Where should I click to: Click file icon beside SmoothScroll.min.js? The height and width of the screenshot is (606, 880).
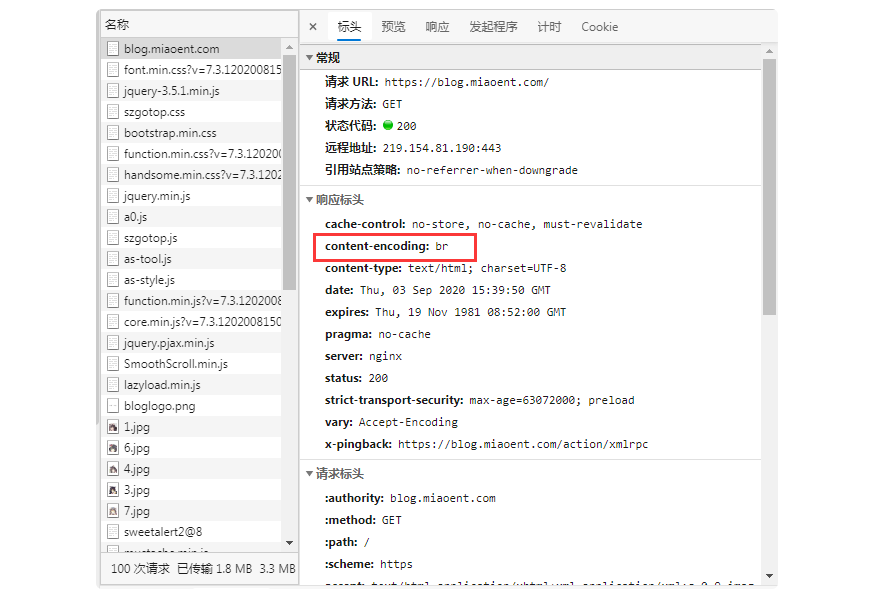113,364
